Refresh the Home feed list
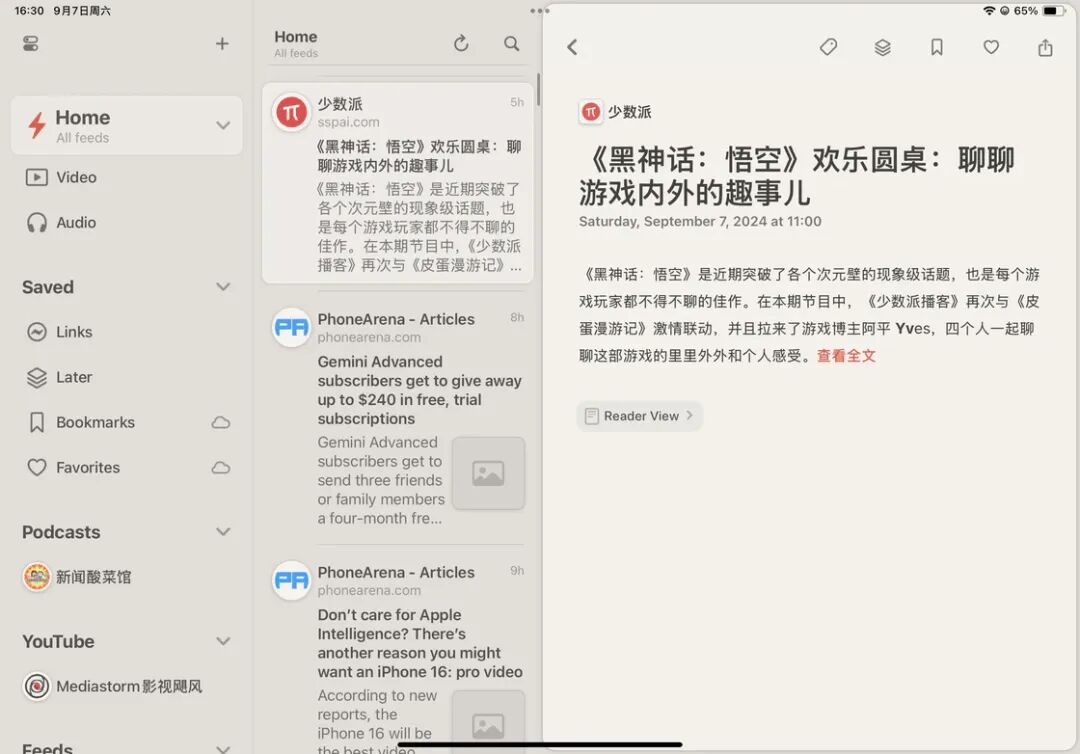The height and width of the screenshot is (754, 1080). (x=461, y=43)
